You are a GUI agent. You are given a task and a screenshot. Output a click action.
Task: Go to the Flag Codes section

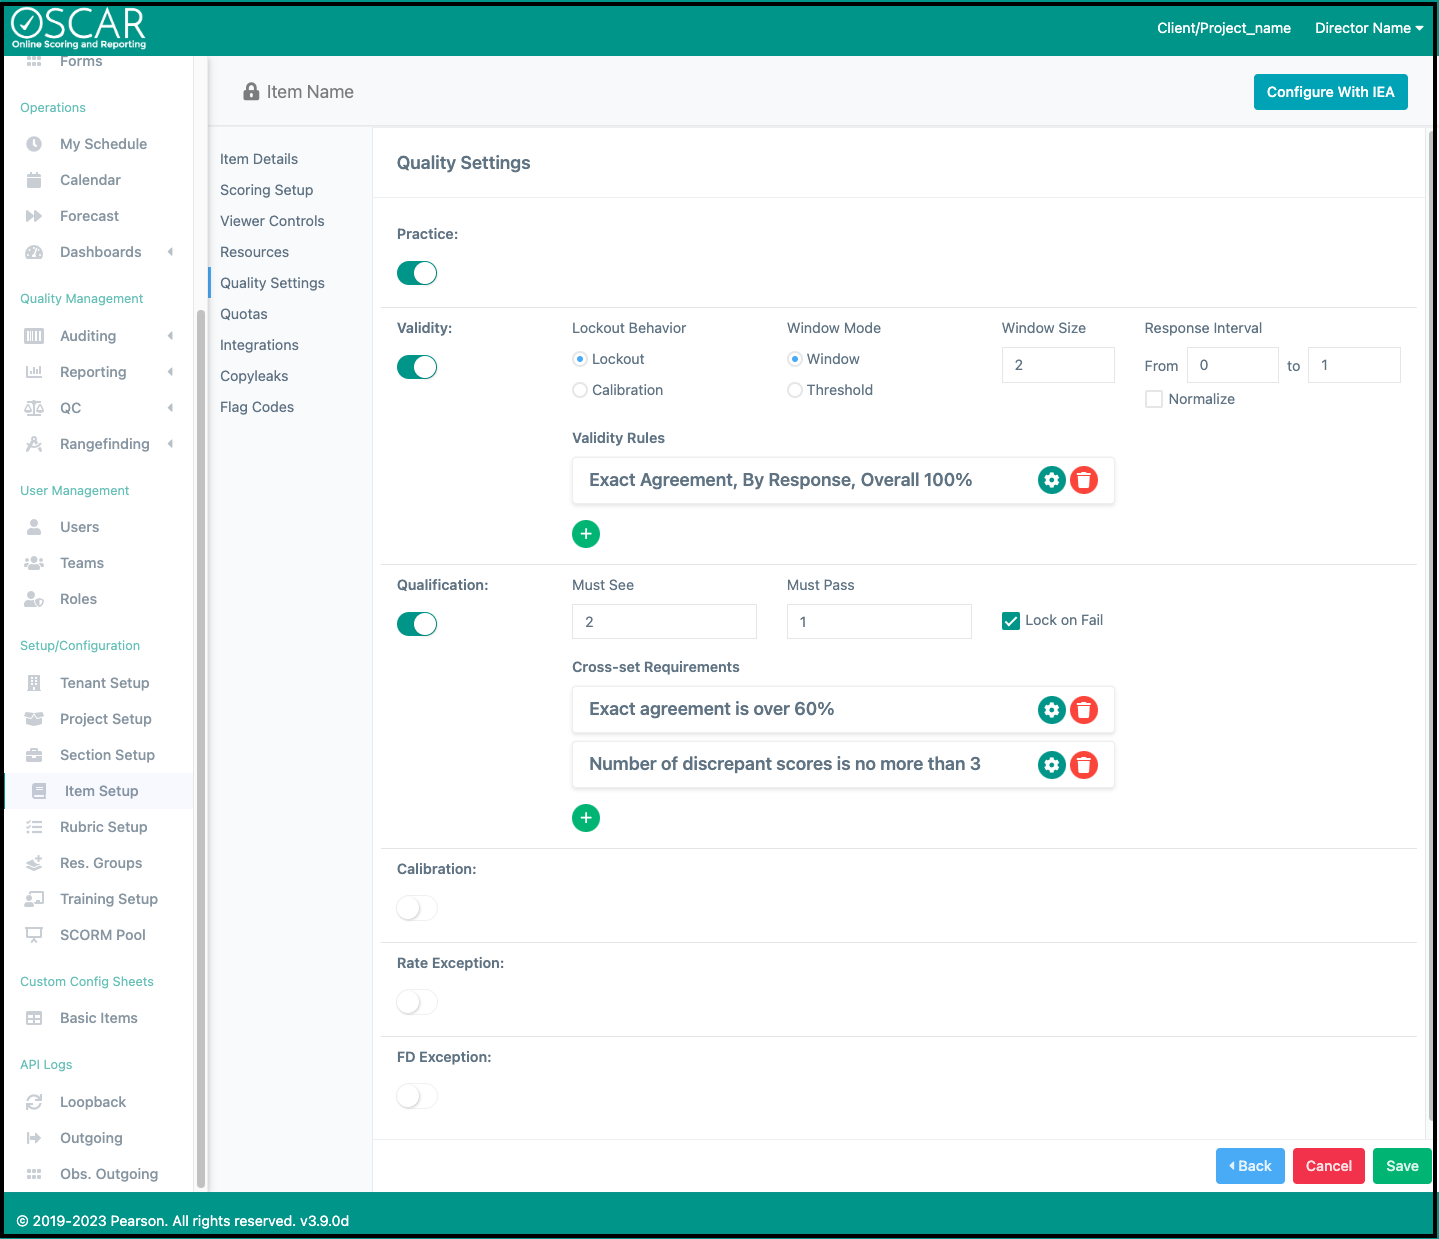[x=257, y=407]
